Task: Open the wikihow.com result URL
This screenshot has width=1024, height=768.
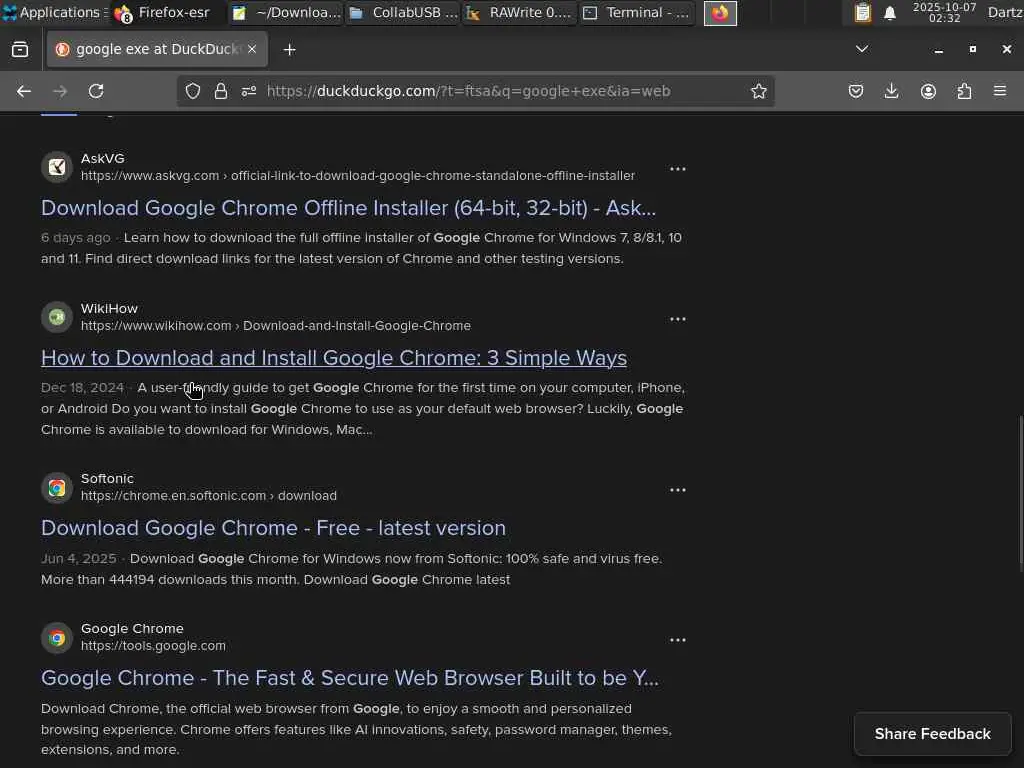Action: click(x=276, y=325)
